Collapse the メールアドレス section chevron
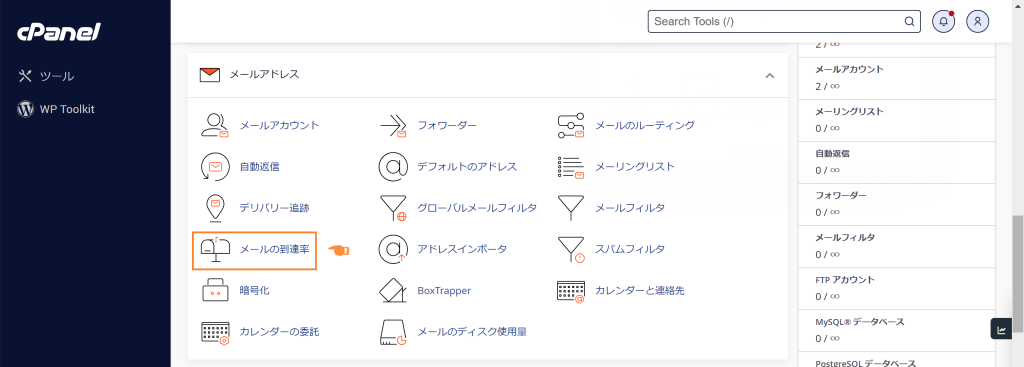This screenshot has width=1024, height=367. tap(770, 76)
